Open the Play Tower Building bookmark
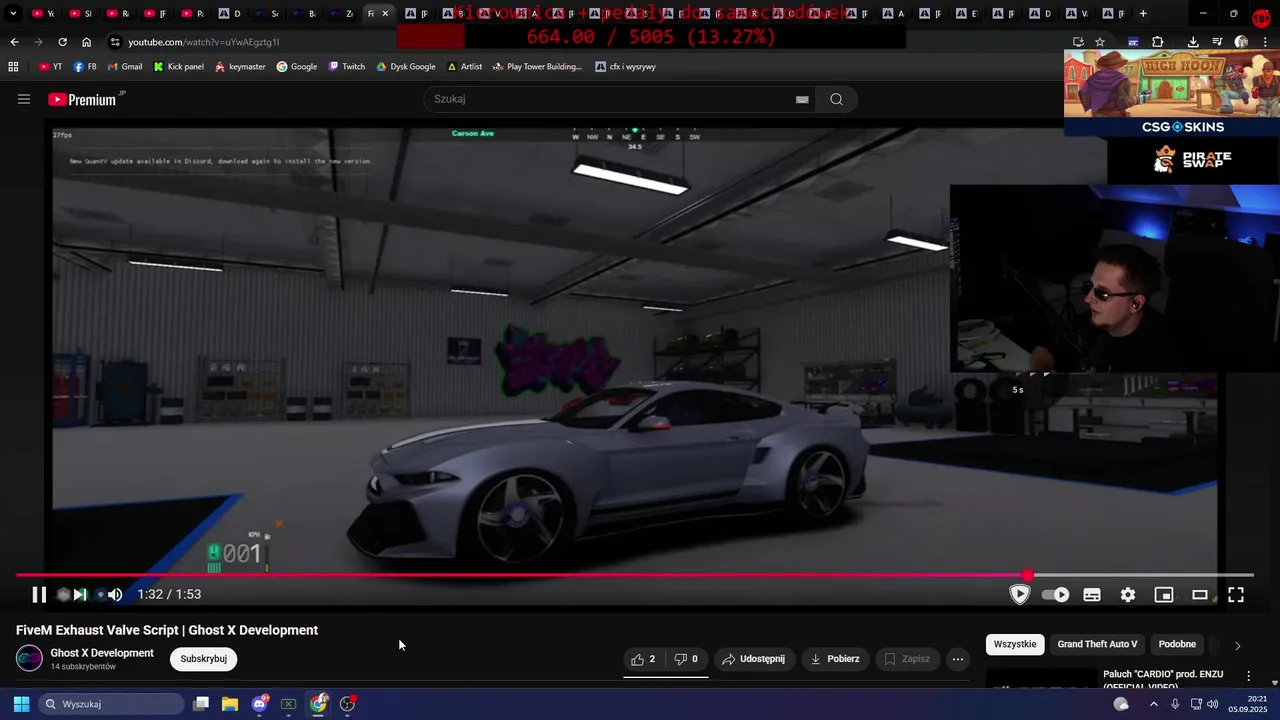Image resolution: width=1280 pixels, height=720 pixels. (x=536, y=67)
